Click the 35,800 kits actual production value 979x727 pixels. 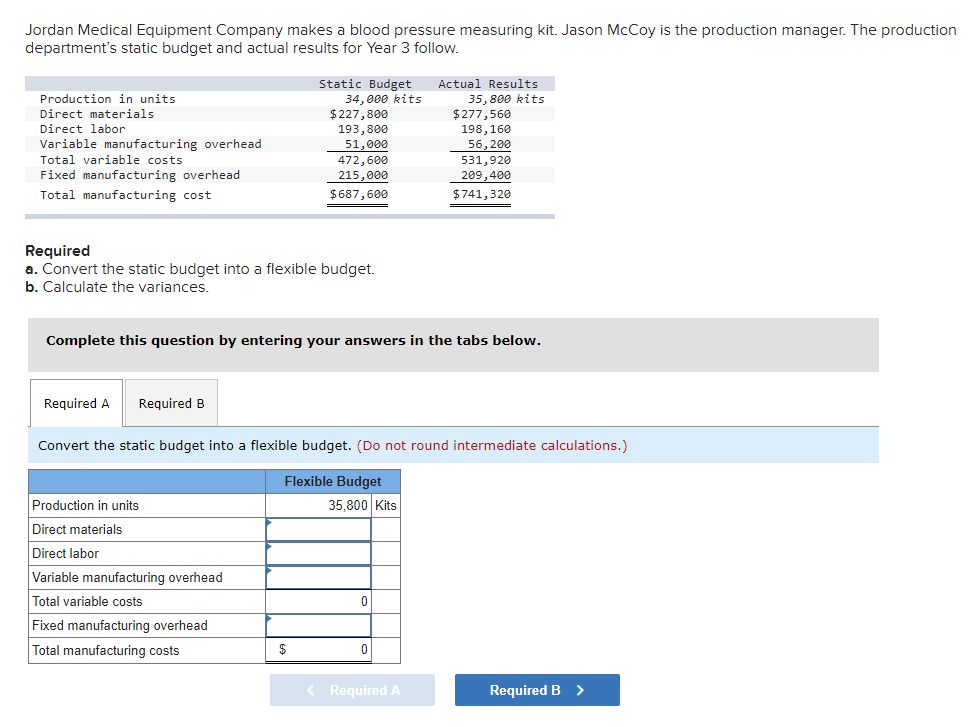tap(506, 99)
